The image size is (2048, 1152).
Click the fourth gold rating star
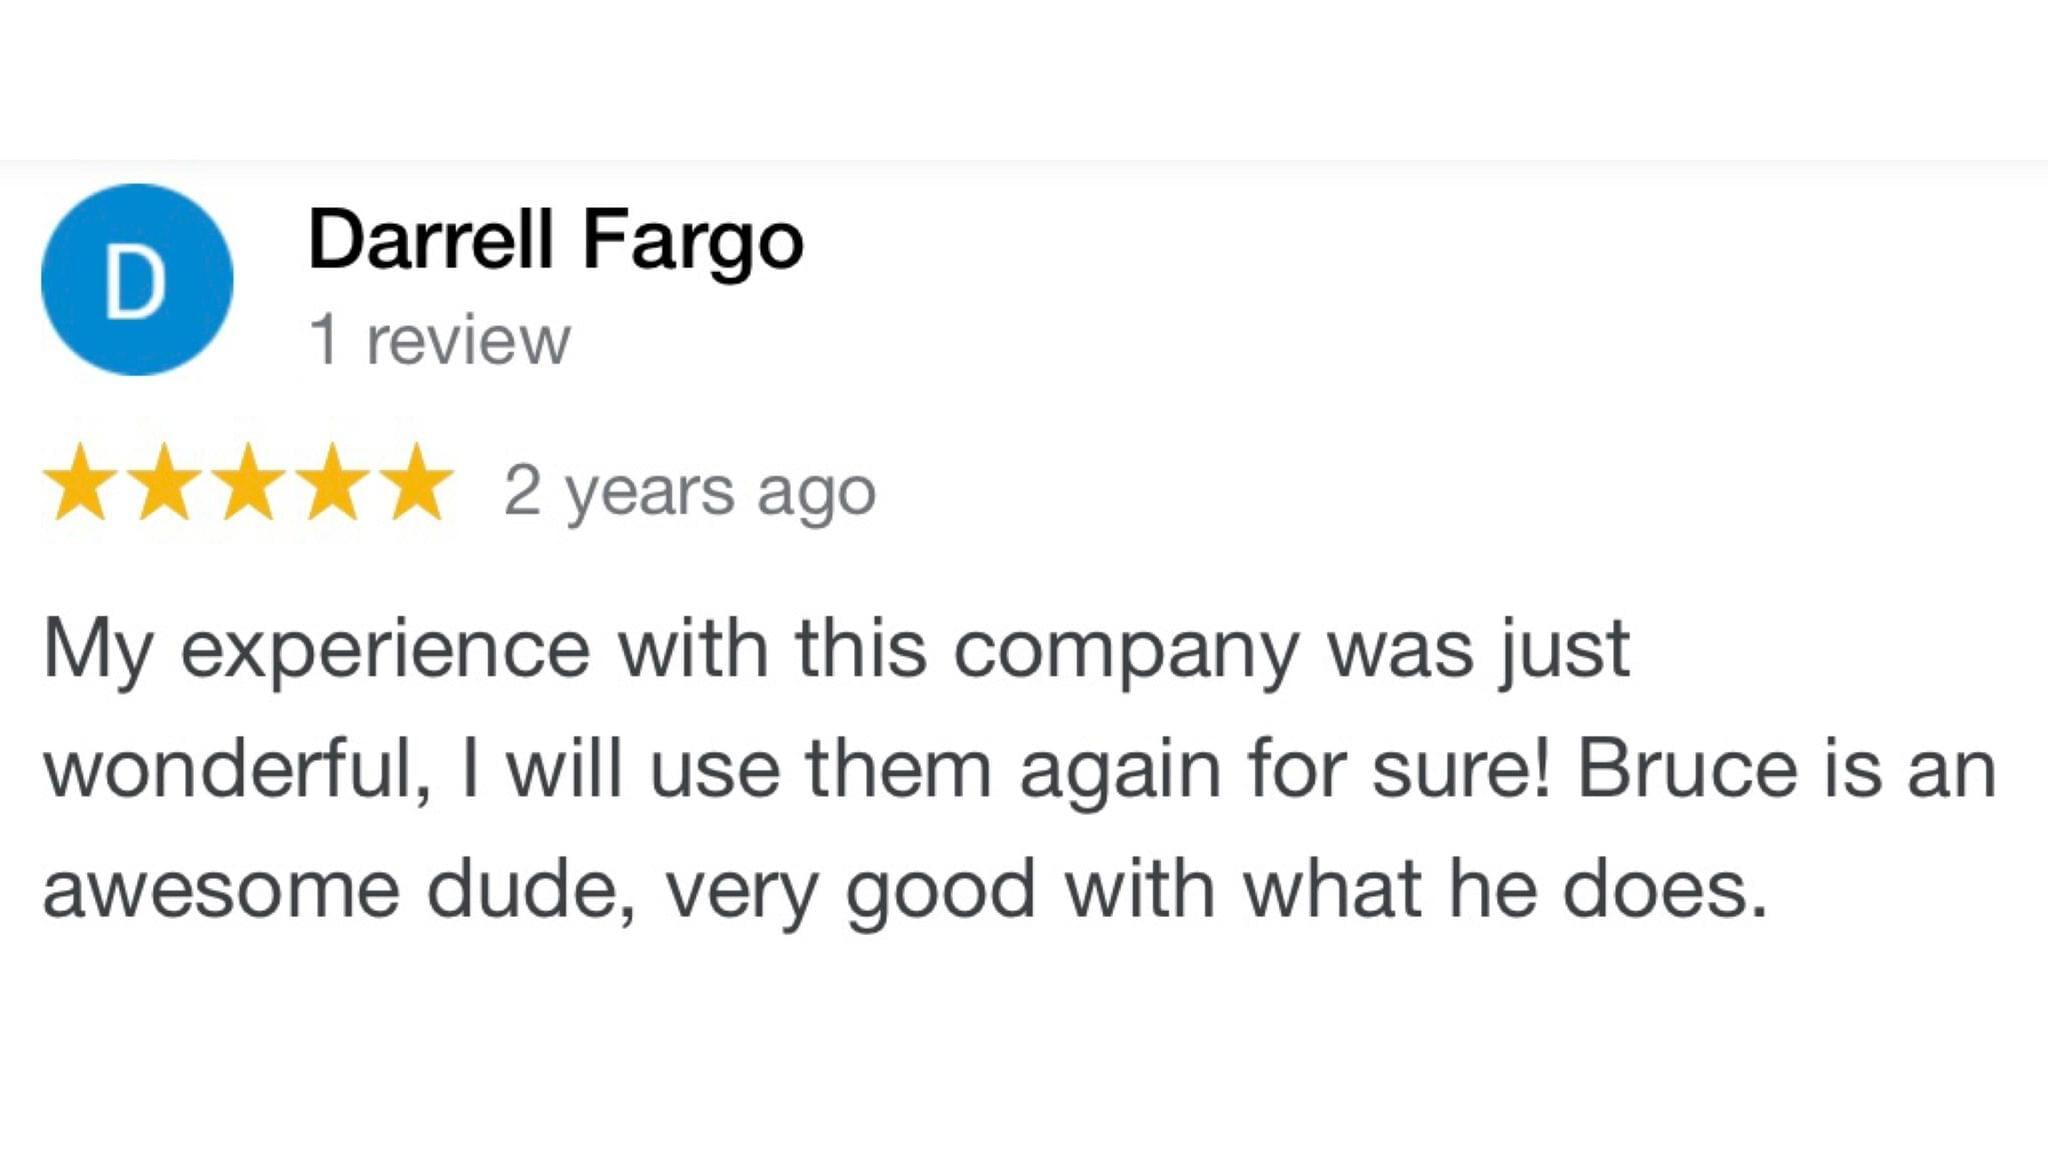pos(333,486)
